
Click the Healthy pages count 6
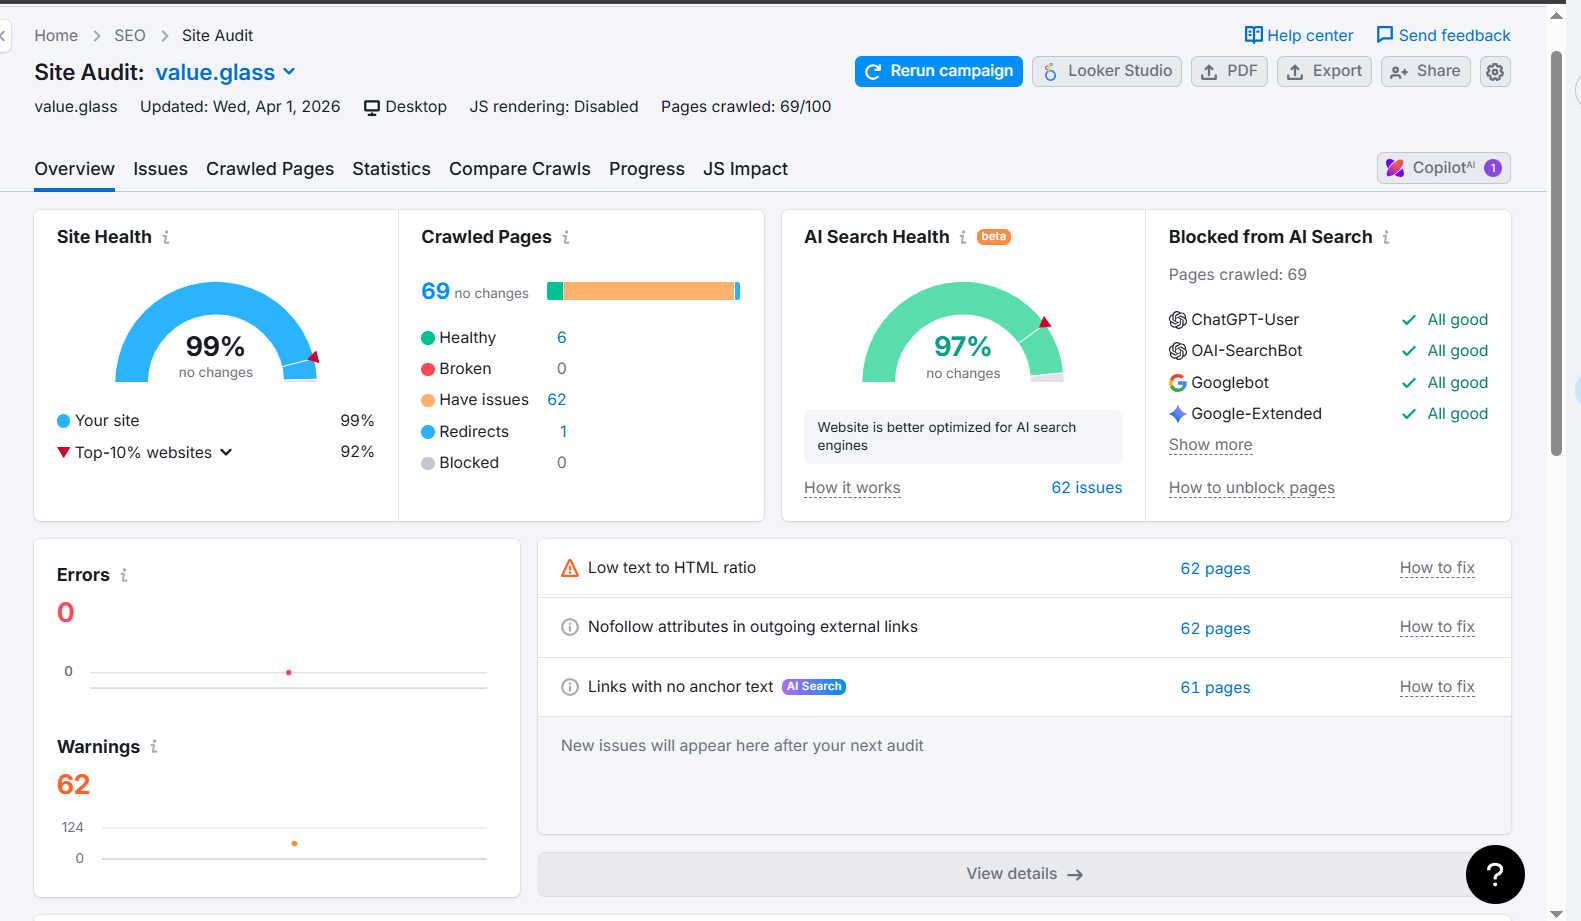pyautogui.click(x=562, y=338)
